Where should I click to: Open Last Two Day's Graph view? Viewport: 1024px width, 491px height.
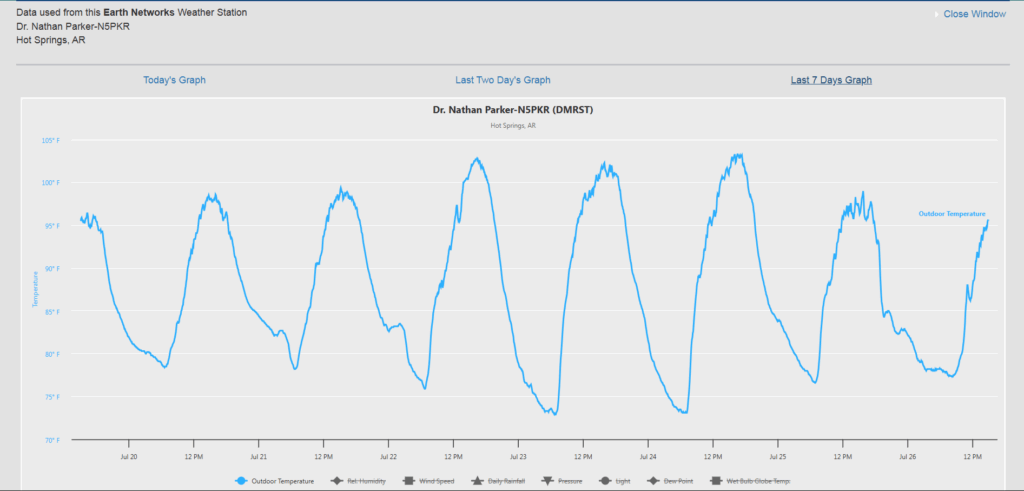click(x=502, y=80)
